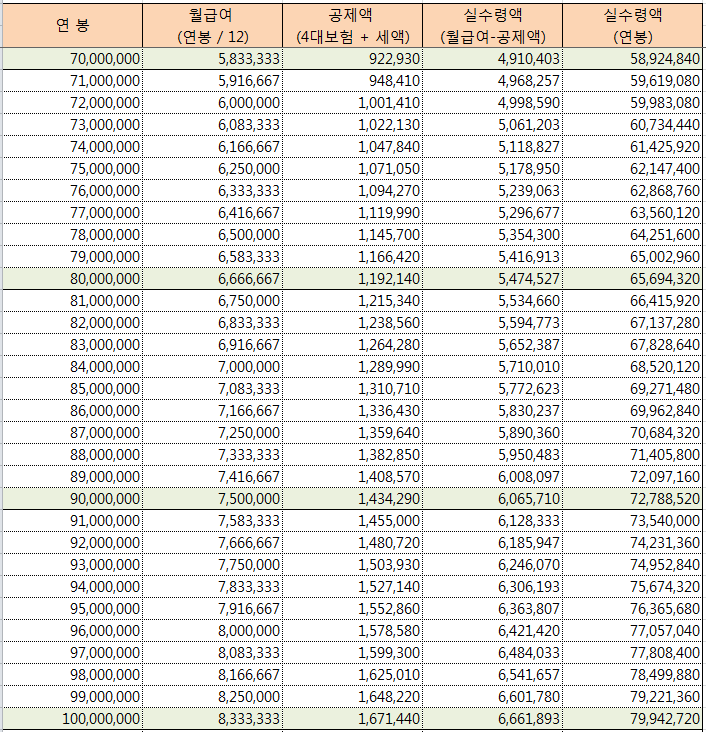Click net pay cell 4,998,590
Screen dimensions: 706x732
(493, 103)
